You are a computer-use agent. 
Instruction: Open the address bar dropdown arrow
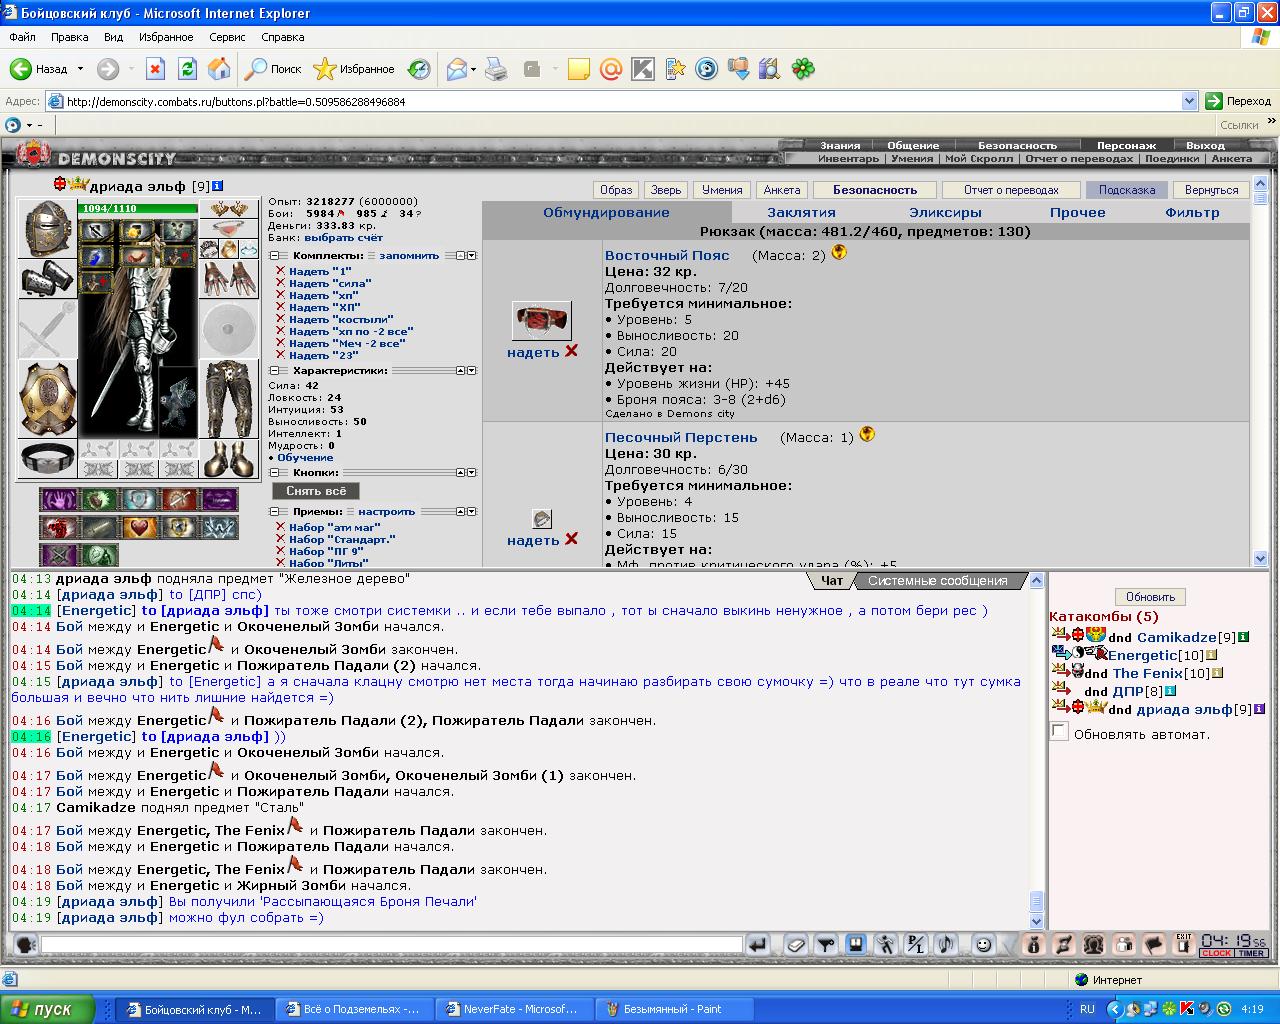pyautogui.click(x=1189, y=101)
